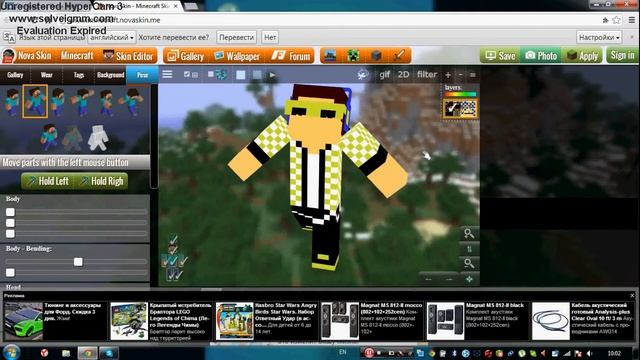Open the Windows Start button
Viewport: 640px width, 360px height.
tap(11, 353)
